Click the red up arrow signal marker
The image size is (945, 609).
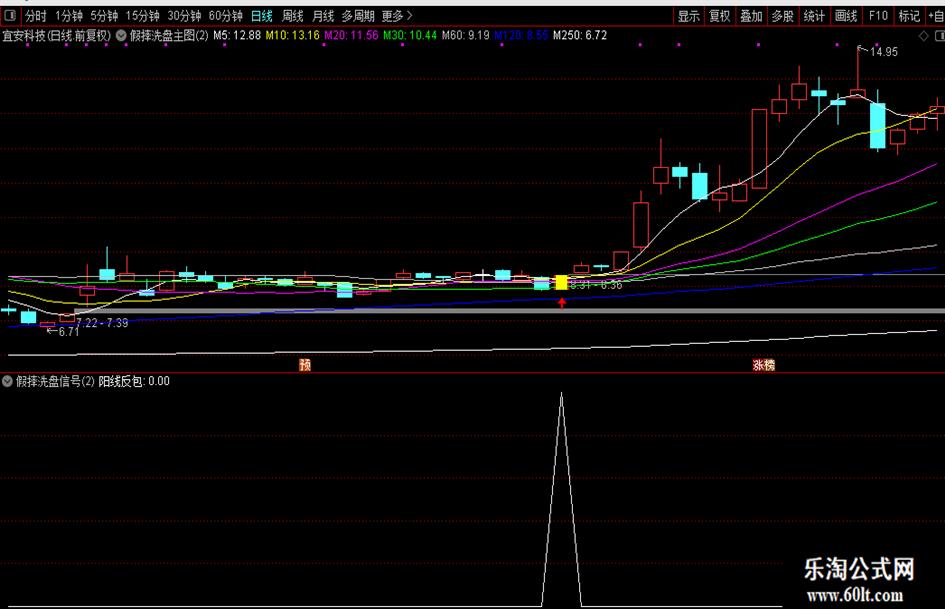pyautogui.click(x=562, y=302)
